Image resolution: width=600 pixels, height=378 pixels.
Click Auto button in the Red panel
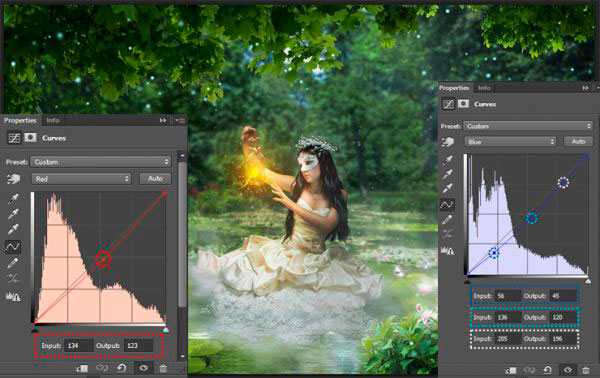coord(155,179)
